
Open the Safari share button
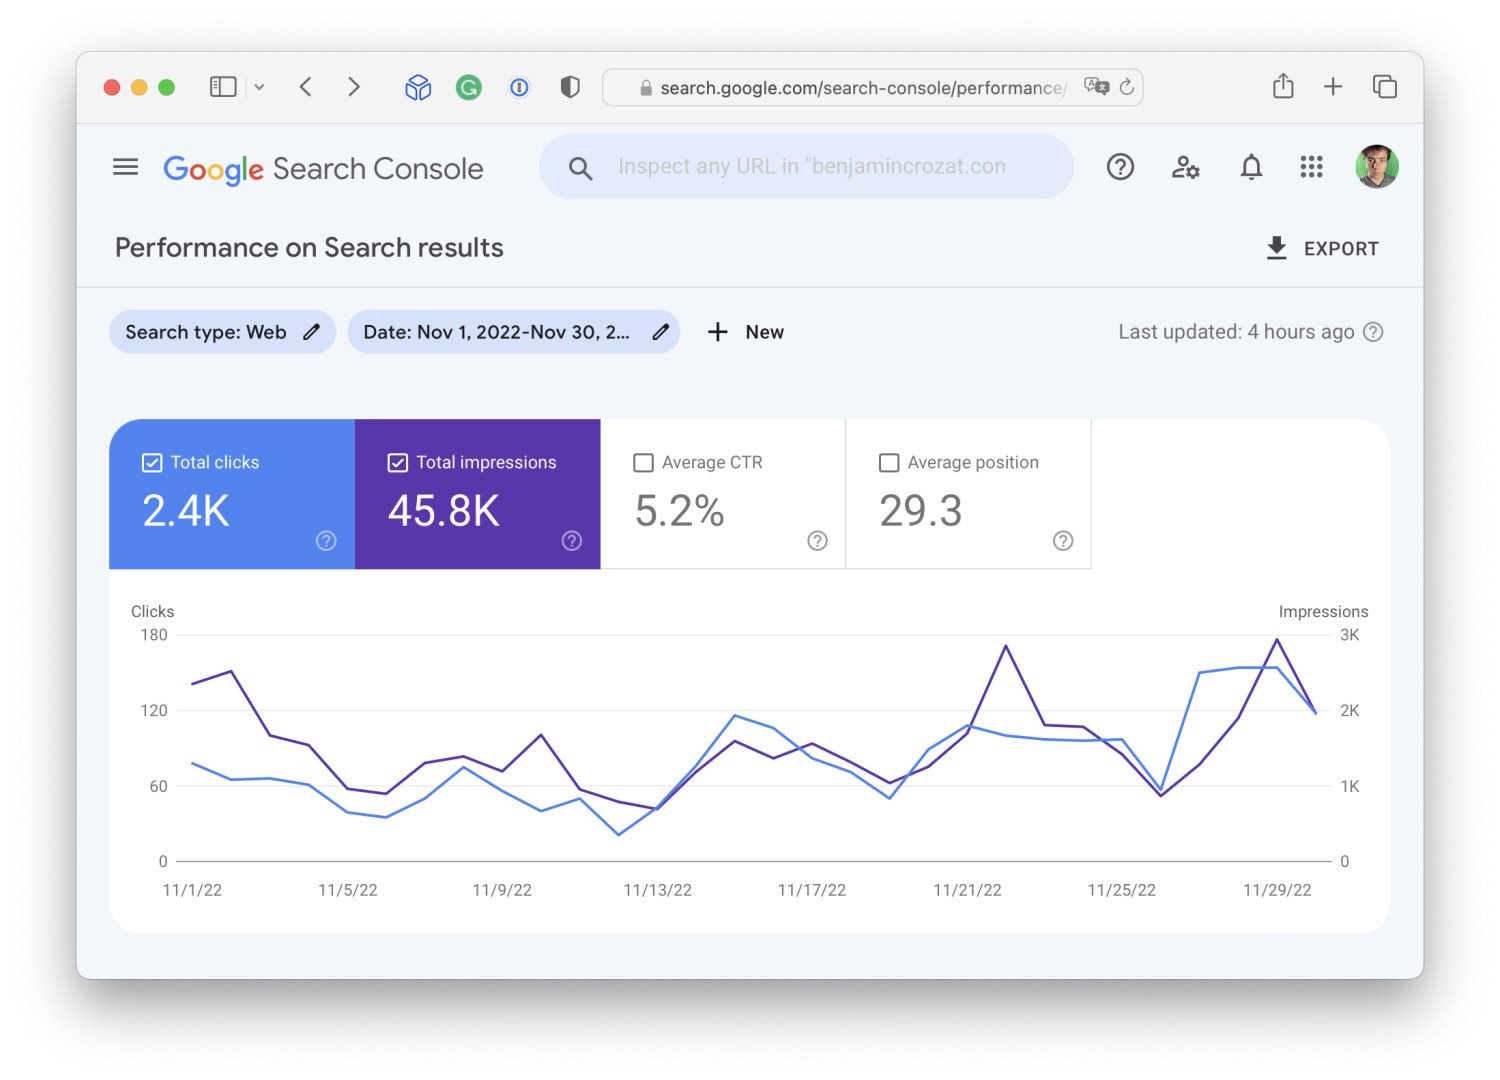tap(1283, 86)
